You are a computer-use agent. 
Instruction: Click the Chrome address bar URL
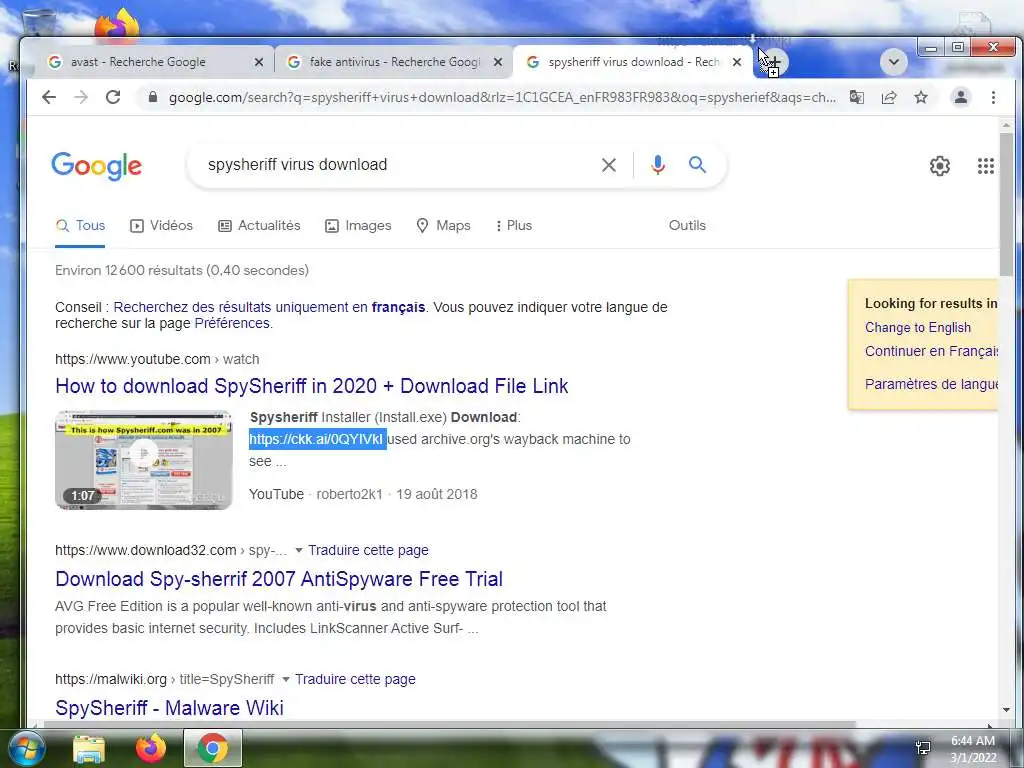tap(502, 97)
